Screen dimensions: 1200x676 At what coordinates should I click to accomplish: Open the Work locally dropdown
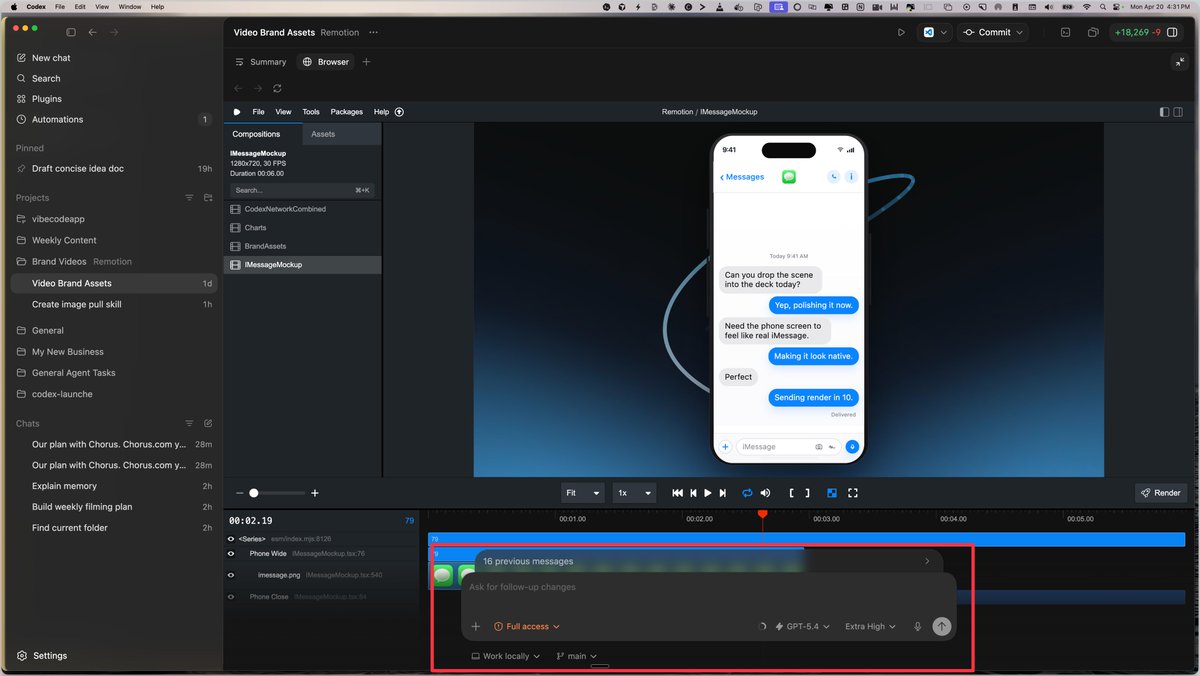[x=506, y=656]
